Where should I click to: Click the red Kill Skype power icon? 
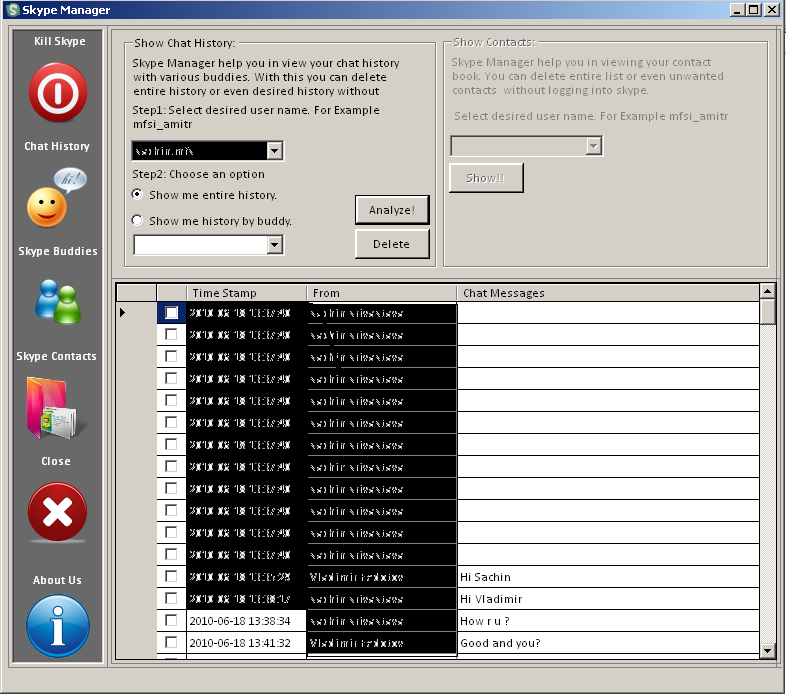tap(58, 93)
